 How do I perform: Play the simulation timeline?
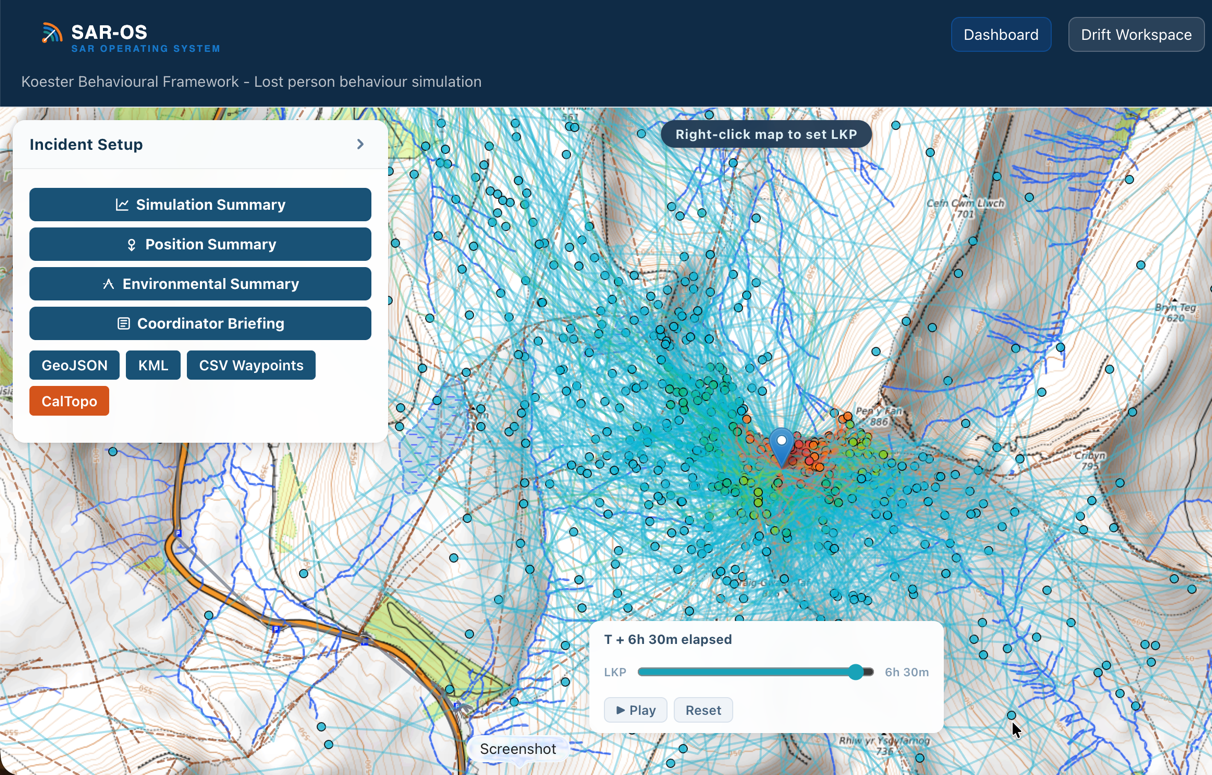click(x=635, y=710)
